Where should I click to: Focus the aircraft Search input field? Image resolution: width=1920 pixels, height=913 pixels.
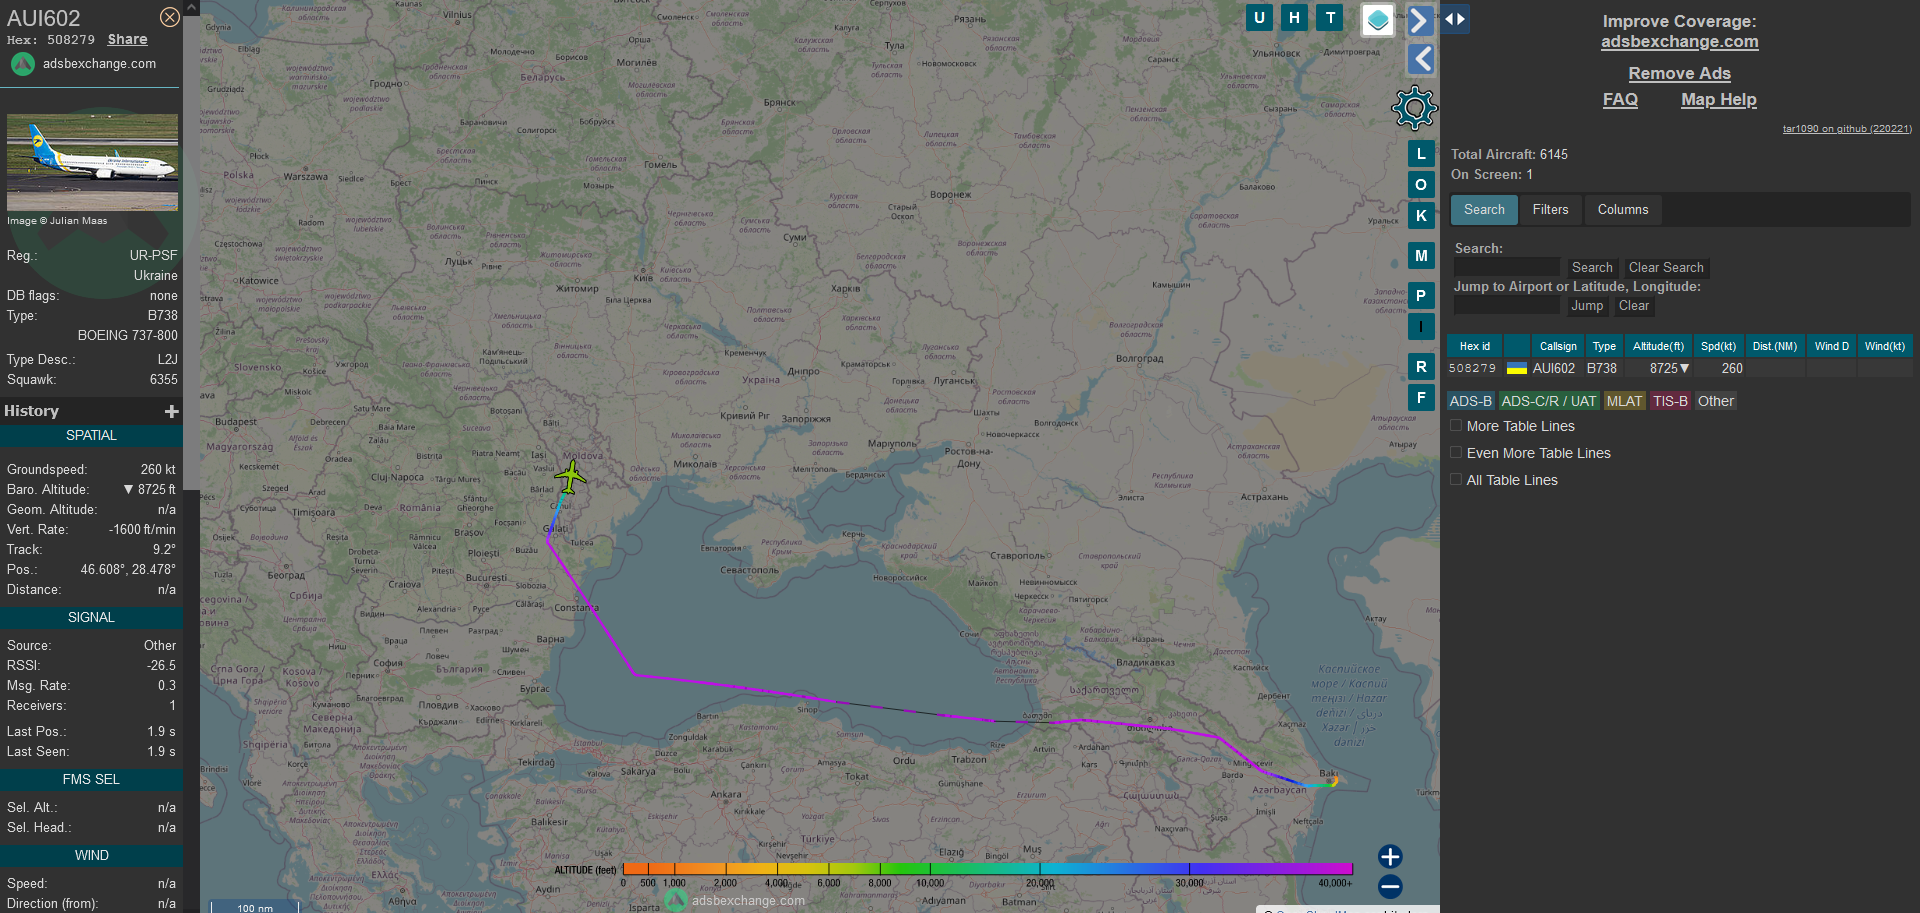1506,267
